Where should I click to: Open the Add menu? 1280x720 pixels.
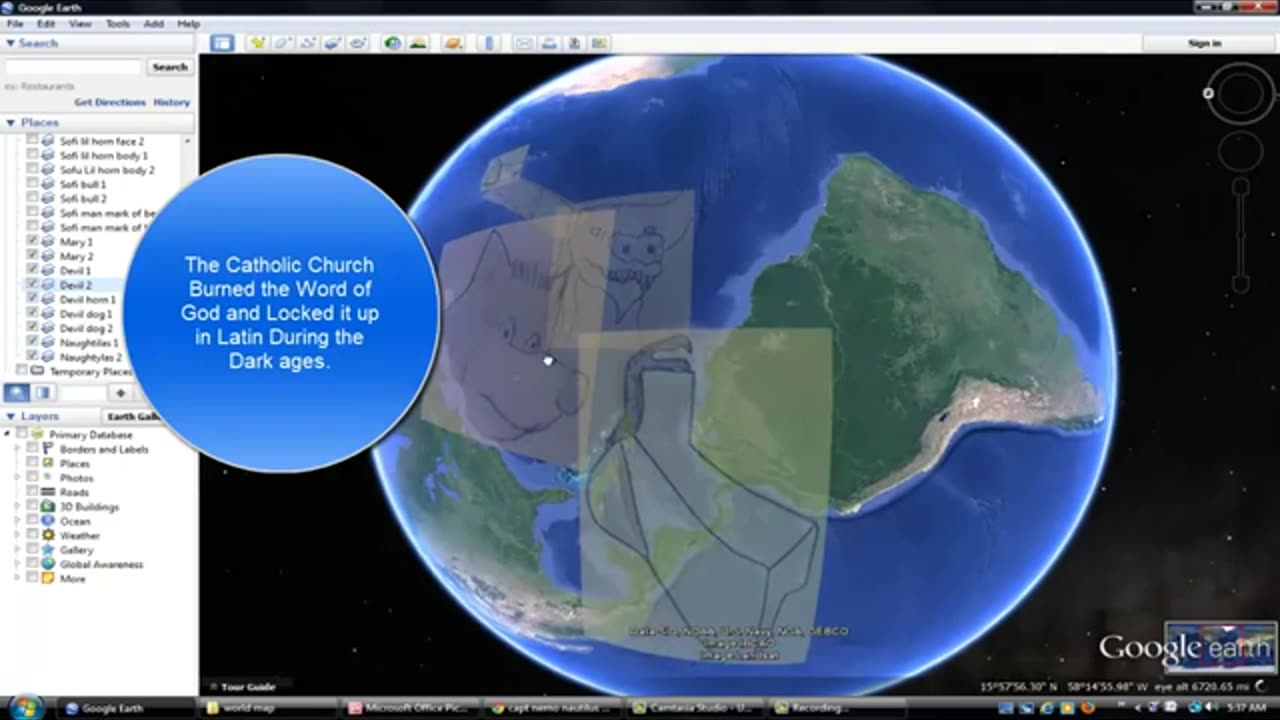point(153,23)
